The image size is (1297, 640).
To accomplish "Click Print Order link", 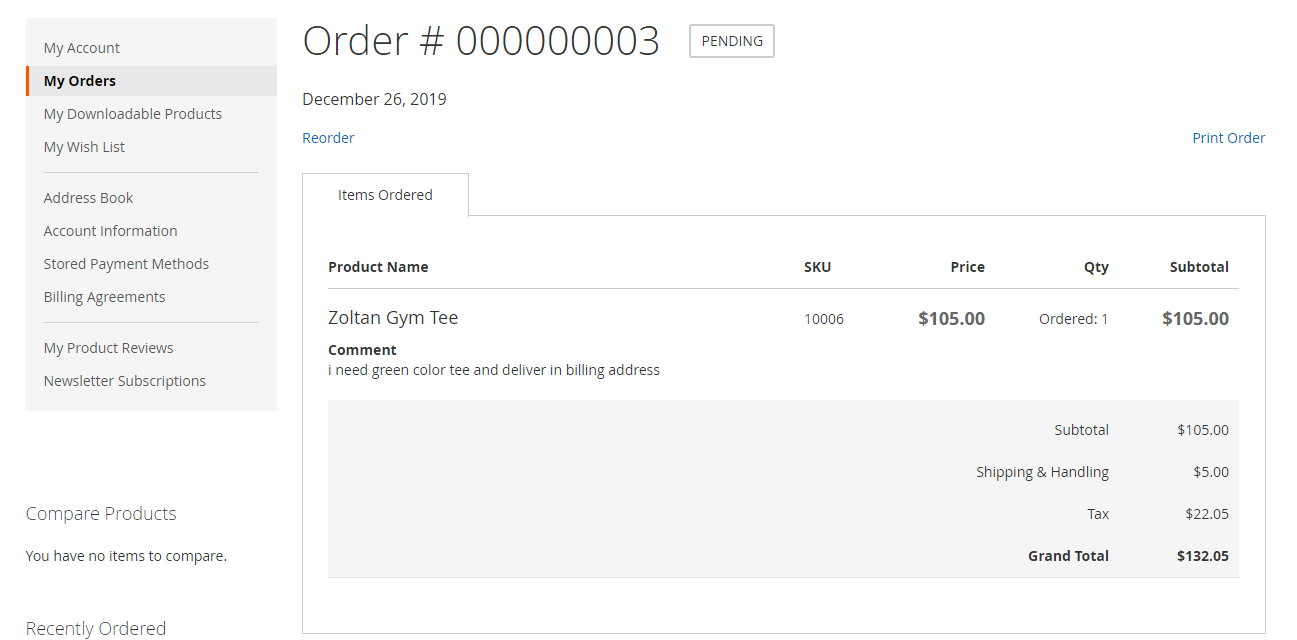I will tap(1228, 138).
